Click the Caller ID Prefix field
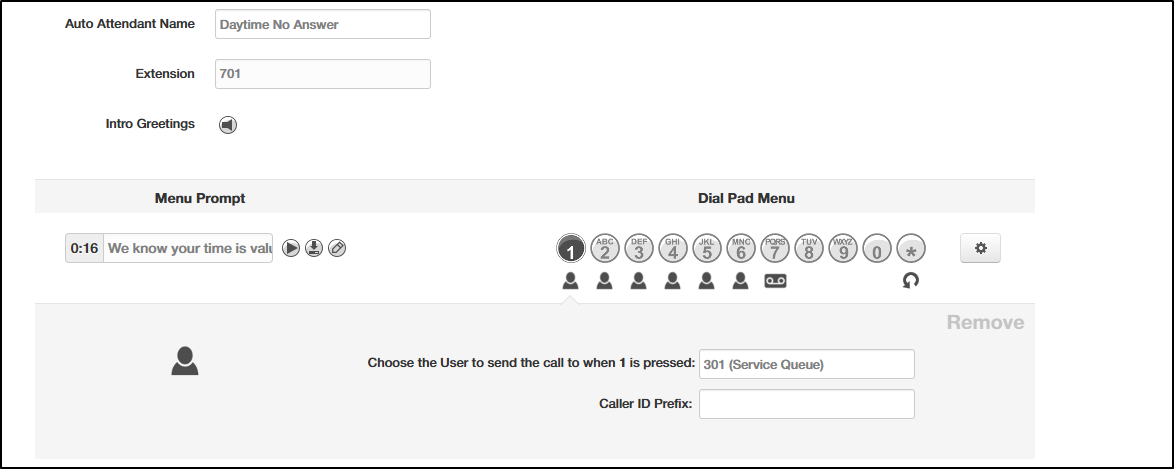Viewport: 1174px width, 469px height. click(806, 404)
